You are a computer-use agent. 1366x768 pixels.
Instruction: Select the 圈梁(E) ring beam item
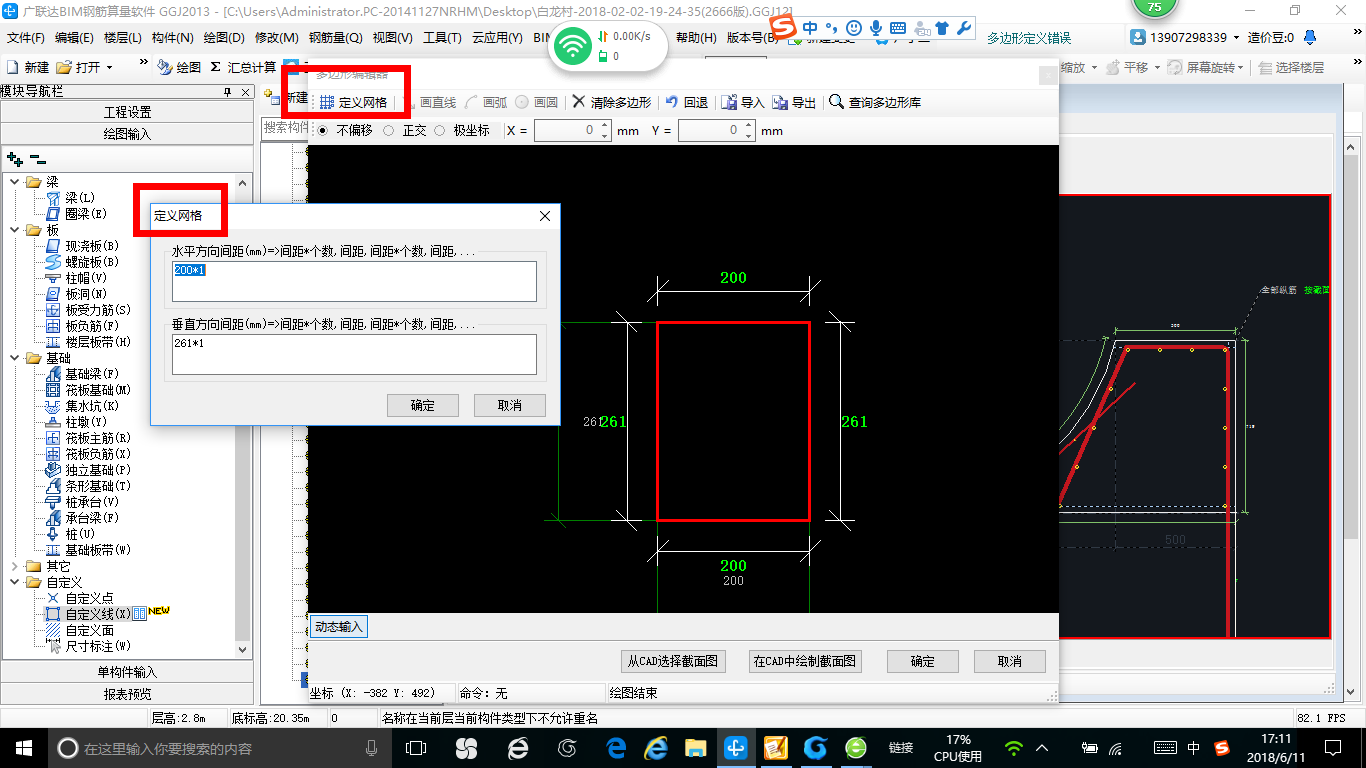(85, 214)
